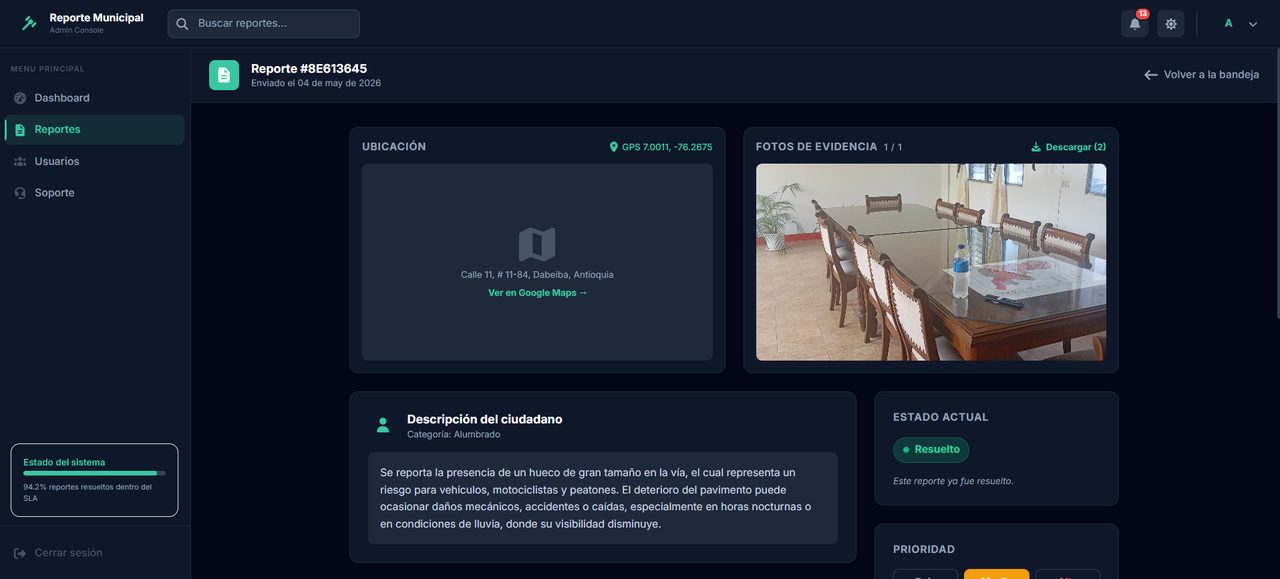Select Reportes in the sidebar menu
The height and width of the screenshot is (579, 1280).
coord(95,129)
